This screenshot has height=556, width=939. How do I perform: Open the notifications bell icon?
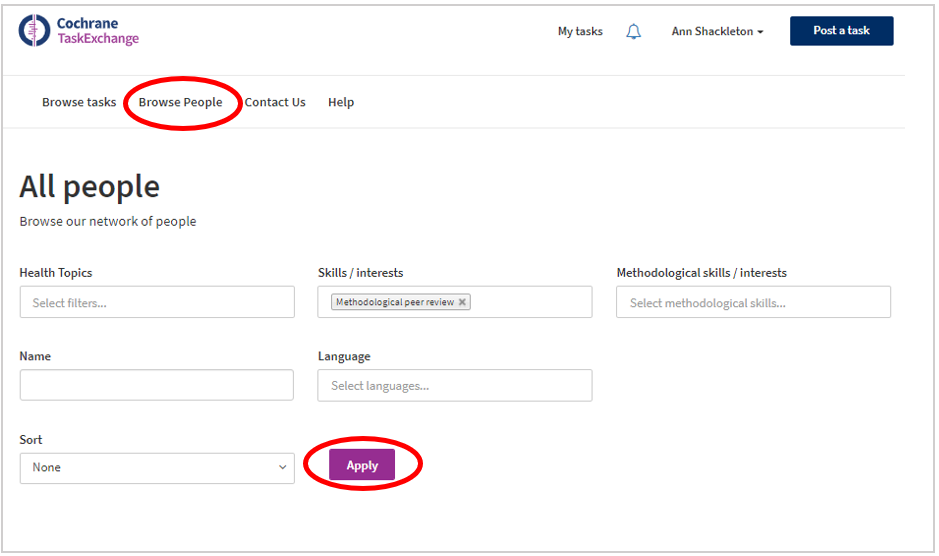[x=634, y=31]
